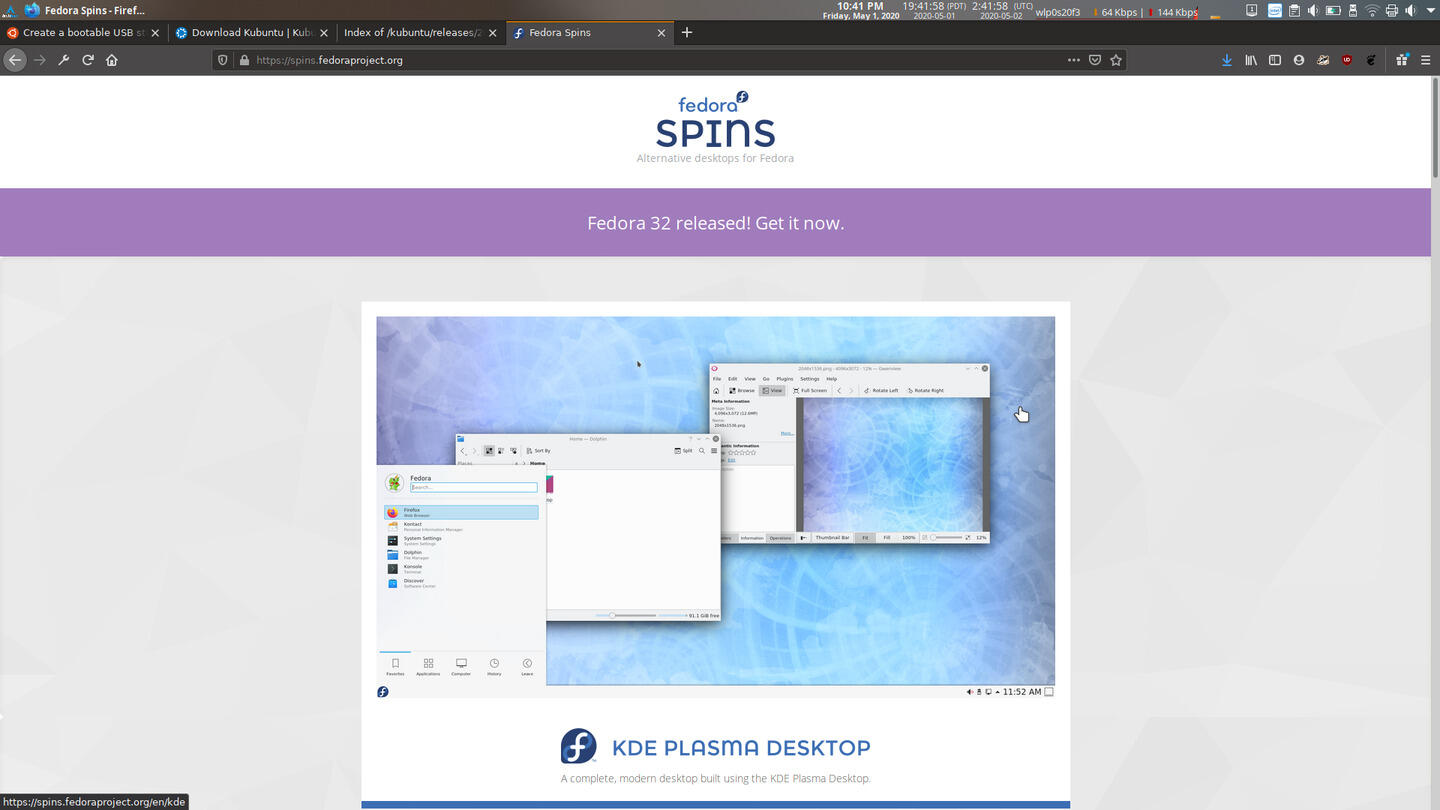Select the Fedora Spins tab

pyautogui.click(x=590, y=32)
